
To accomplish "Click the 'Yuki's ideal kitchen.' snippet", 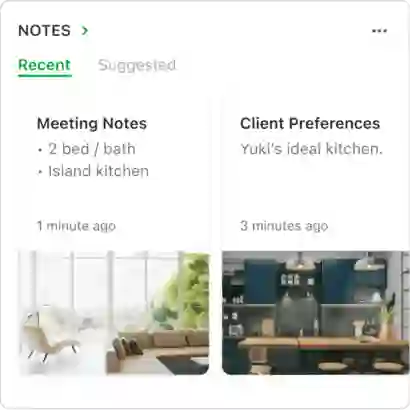I will pos(311,149).
